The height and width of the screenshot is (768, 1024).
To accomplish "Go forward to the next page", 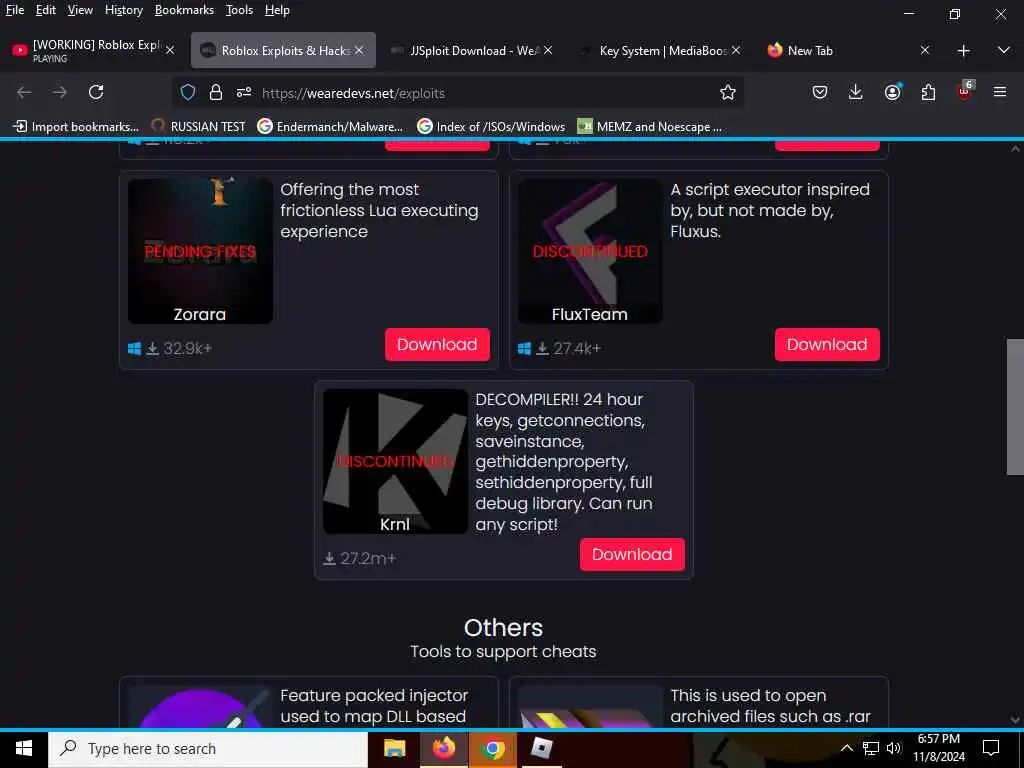I will point(59,93).
